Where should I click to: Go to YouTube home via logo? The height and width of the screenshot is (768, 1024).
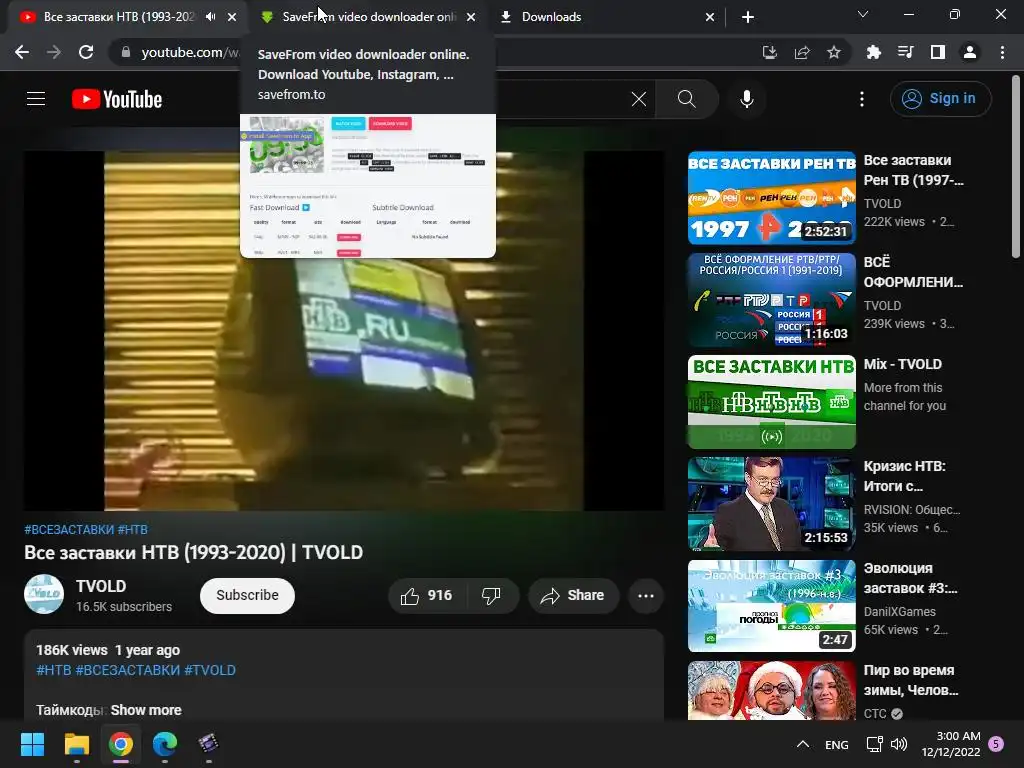point(117,99)
